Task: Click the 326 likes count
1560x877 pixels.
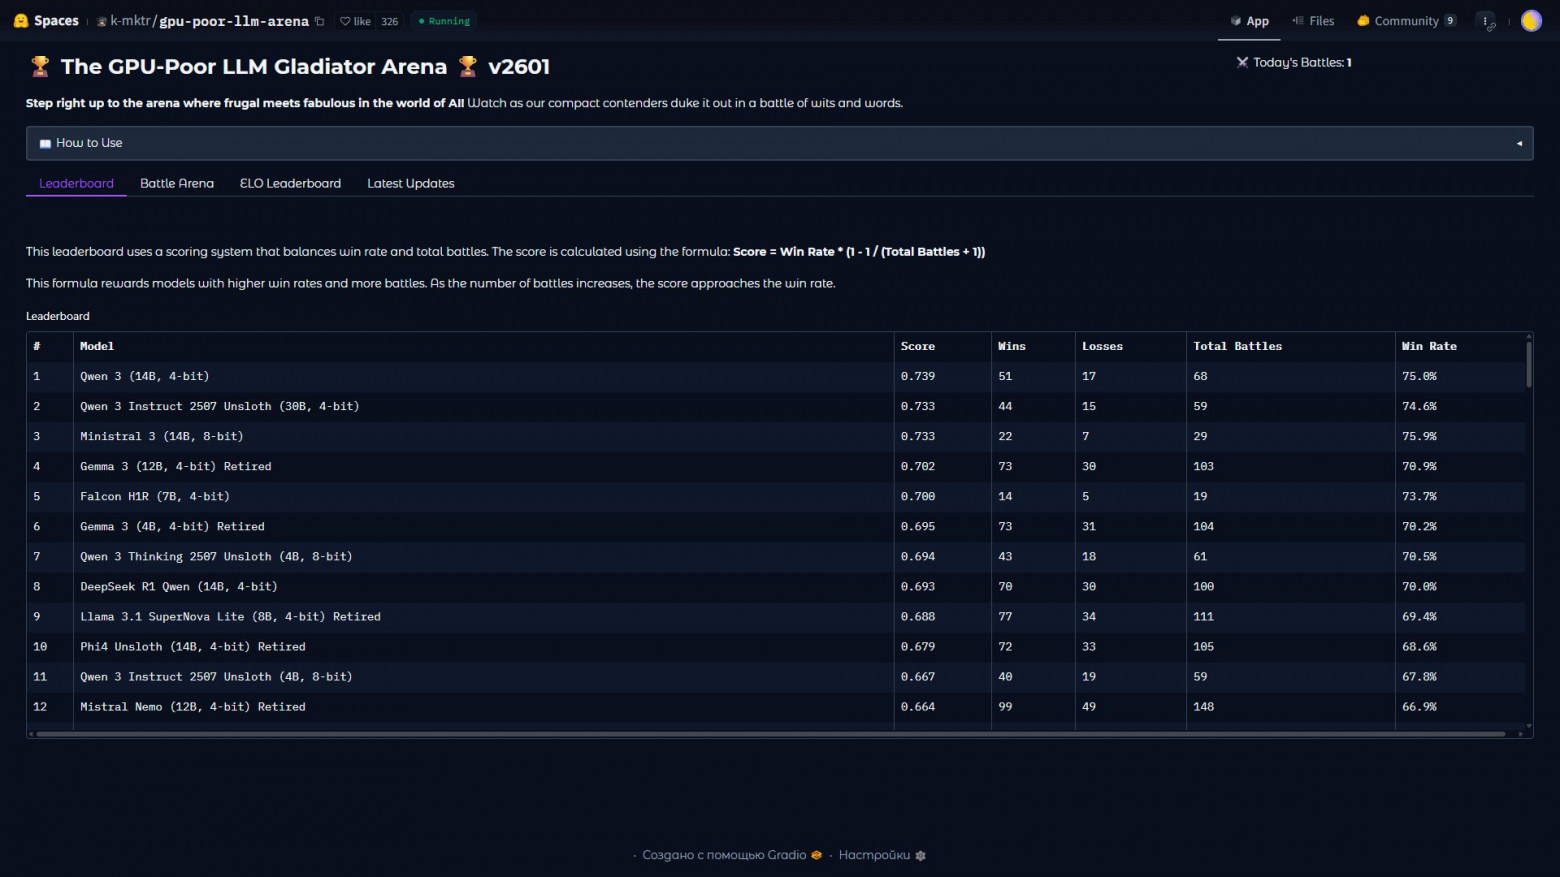Action: [389, 21]
